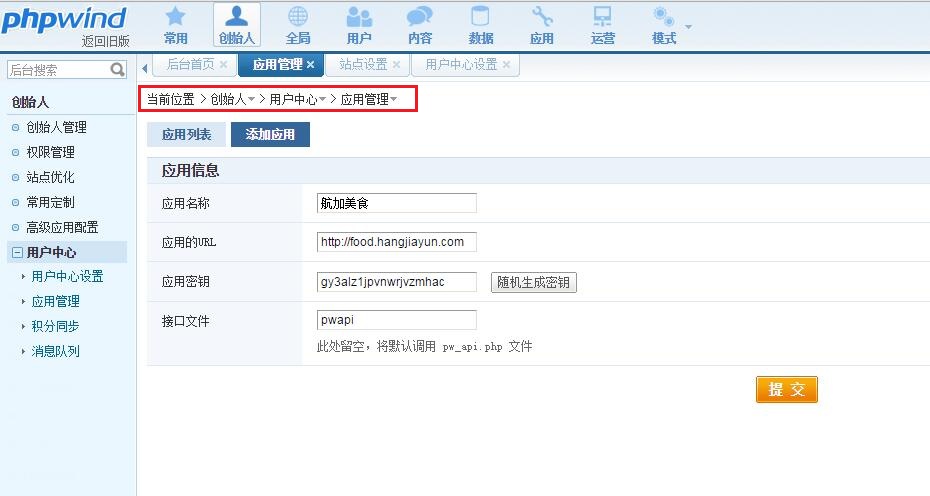The image size is (930, 496).
Task: Open 创始人管理 in sidebar
Action: [x=56, y=127]
